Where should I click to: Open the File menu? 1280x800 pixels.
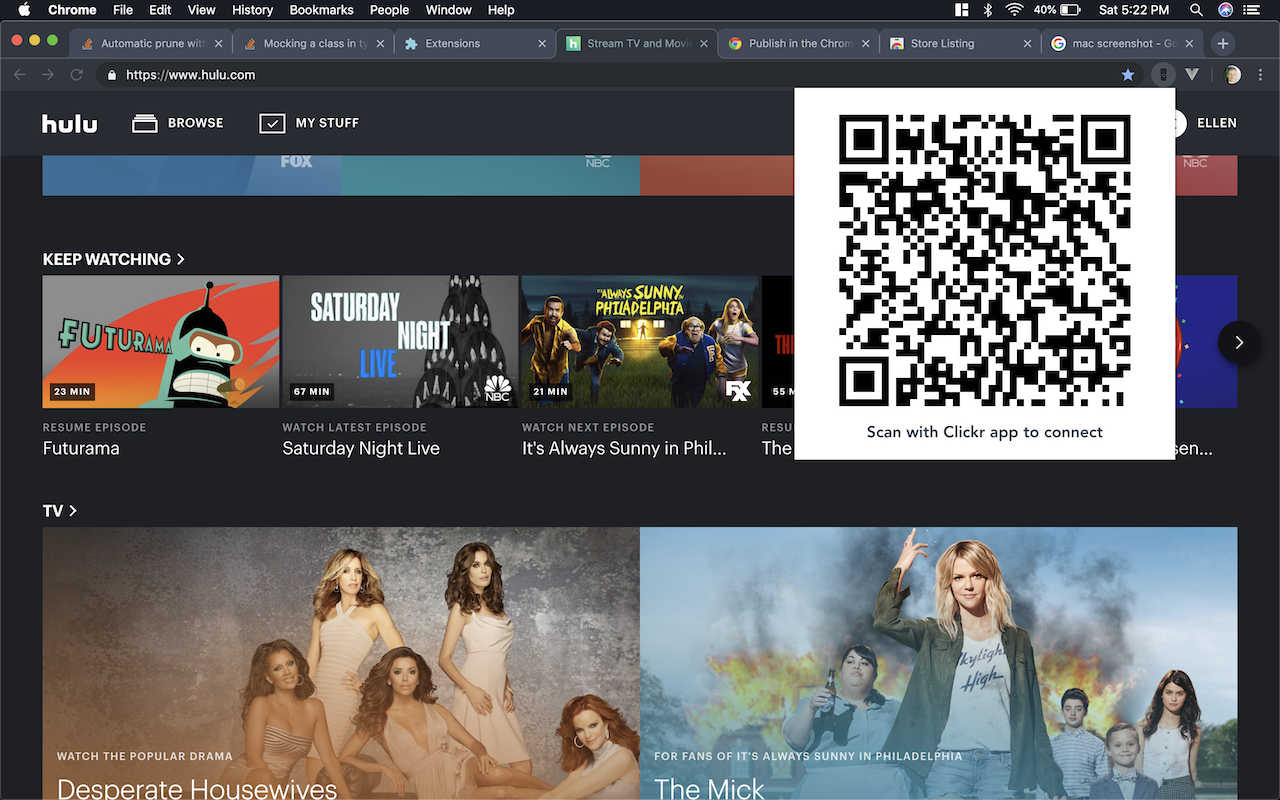pos(123,10)
